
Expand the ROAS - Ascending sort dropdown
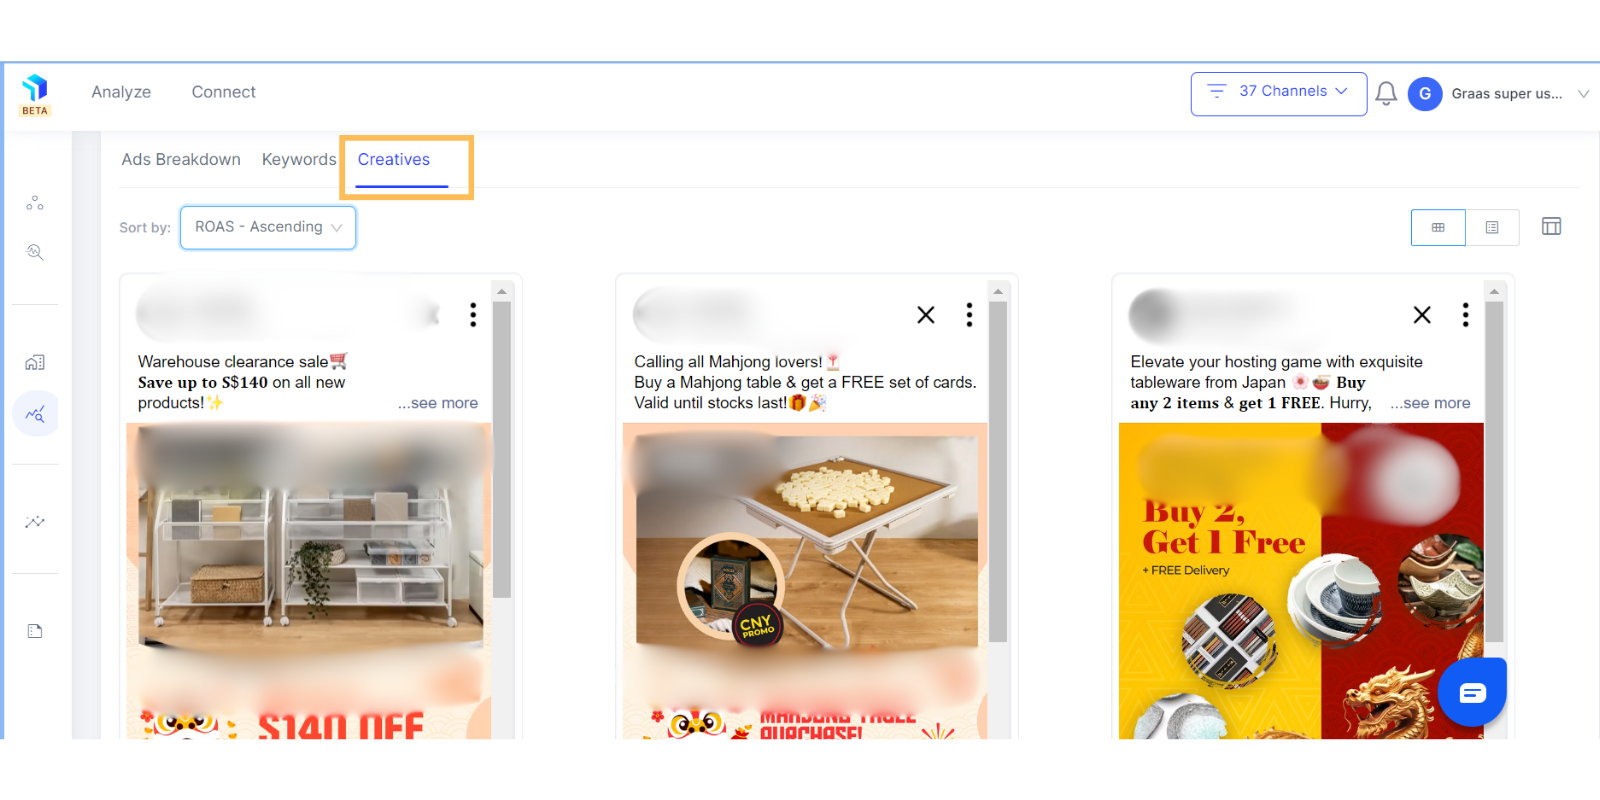tap(268, 228)
